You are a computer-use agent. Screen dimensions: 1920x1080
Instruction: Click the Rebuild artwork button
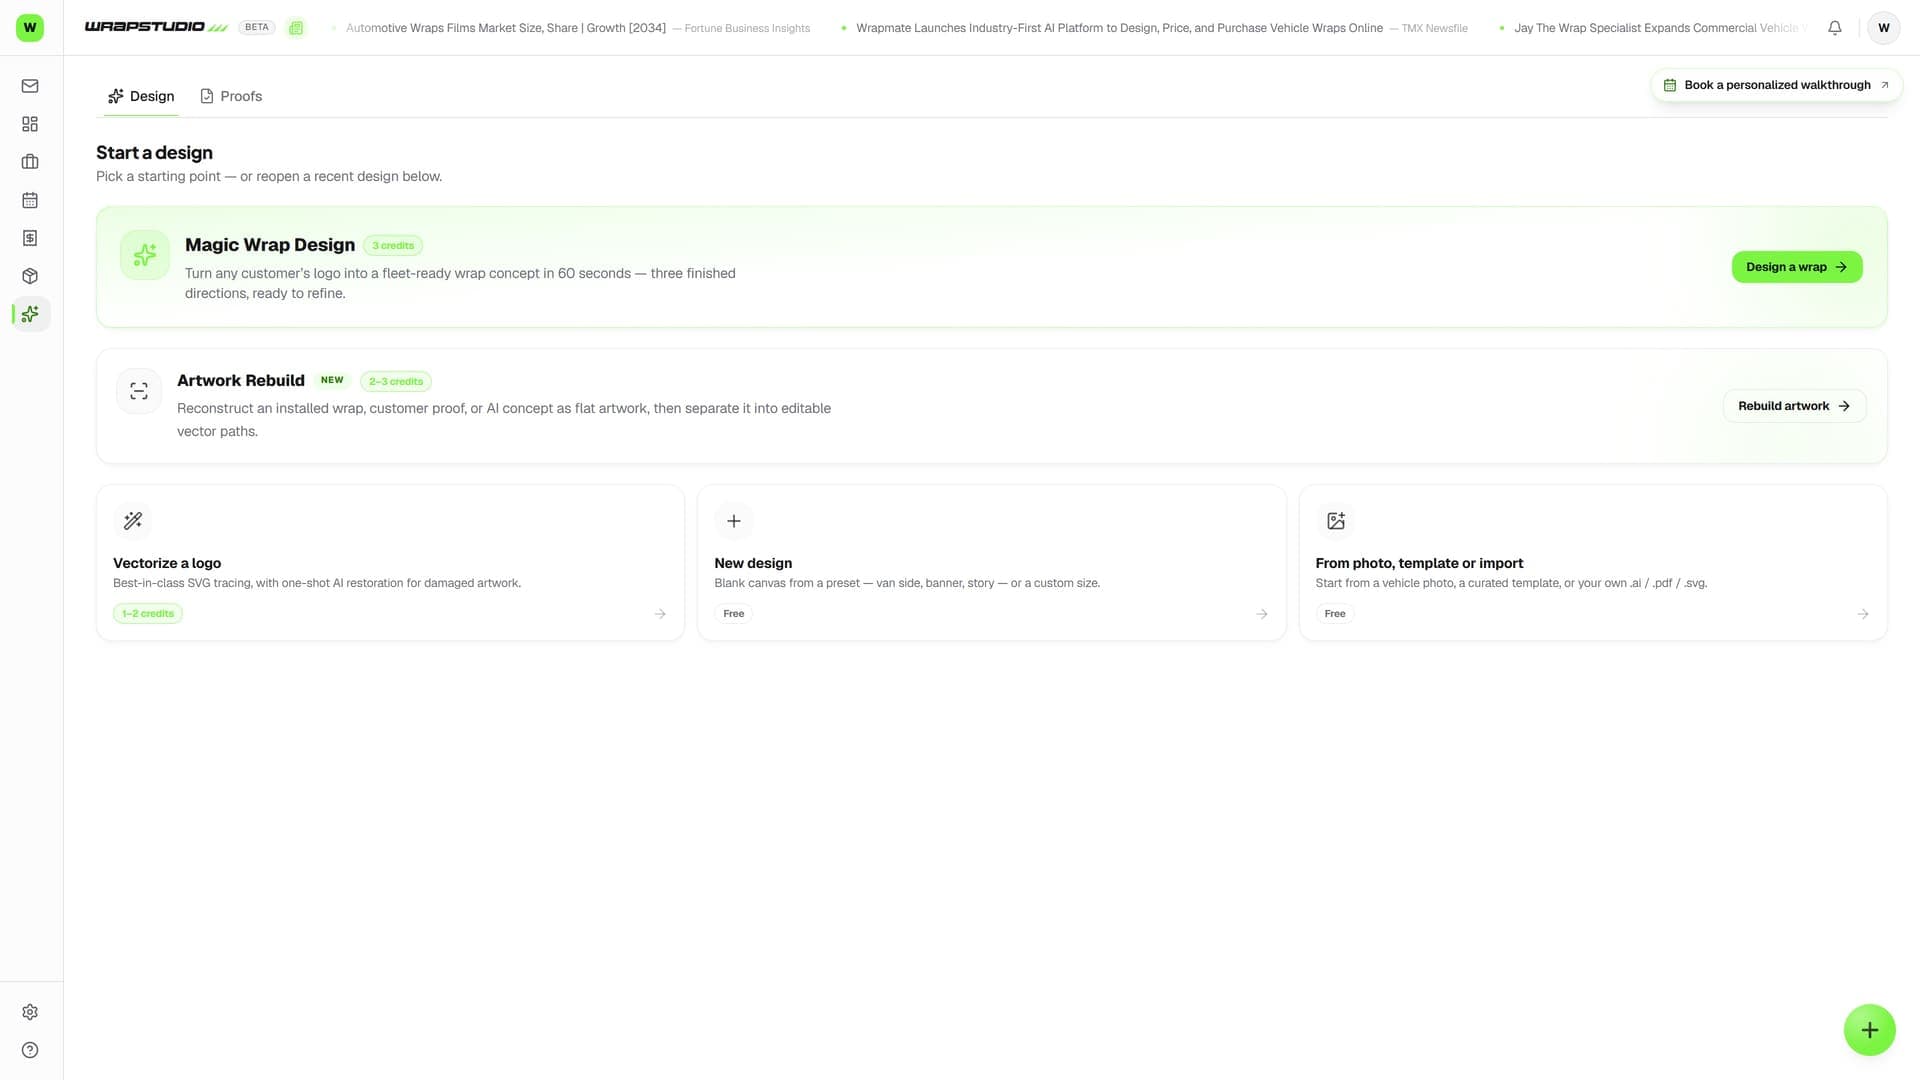pos(1794,406)
